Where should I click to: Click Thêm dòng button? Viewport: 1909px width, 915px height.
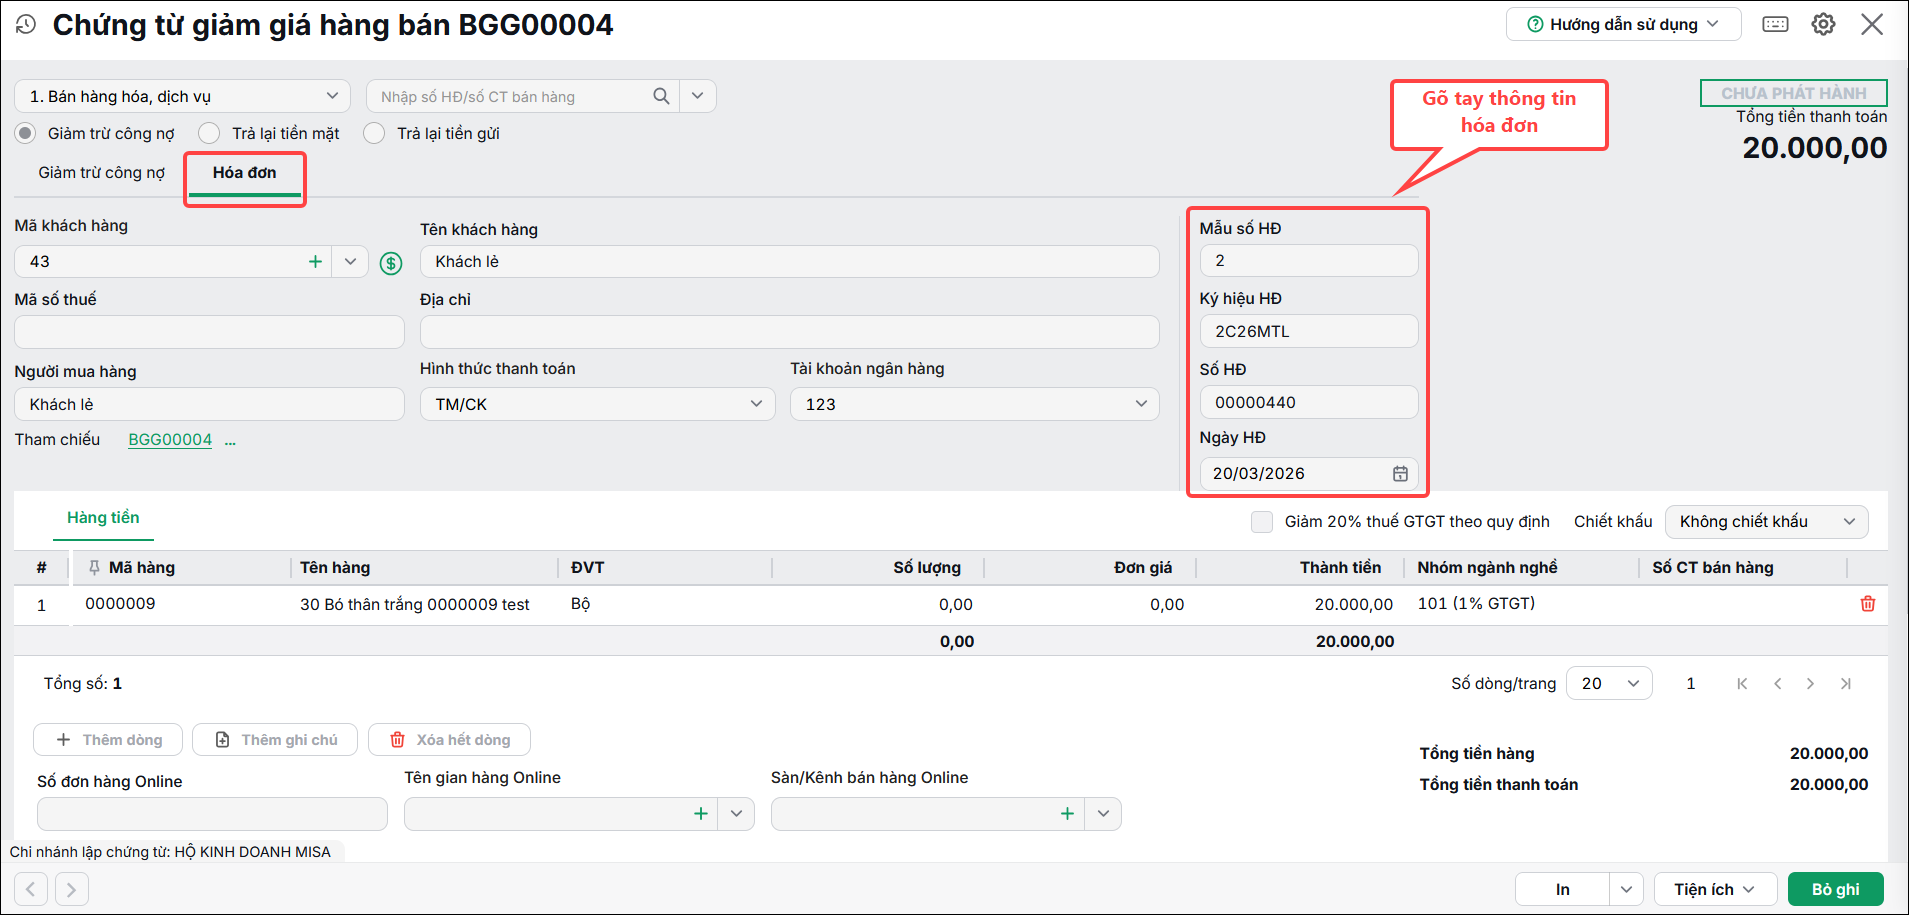(108, 740)
